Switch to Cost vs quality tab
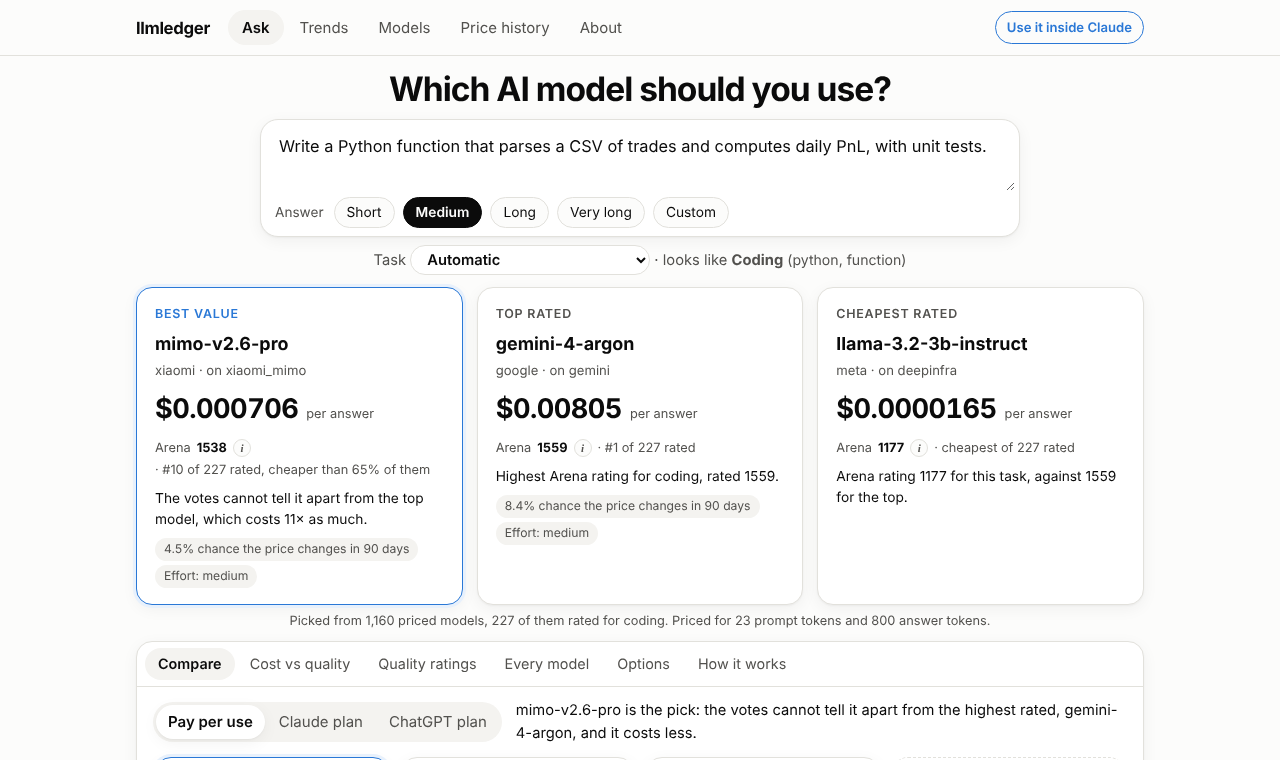Screen dimensions: 1280x760 (300, 664)
